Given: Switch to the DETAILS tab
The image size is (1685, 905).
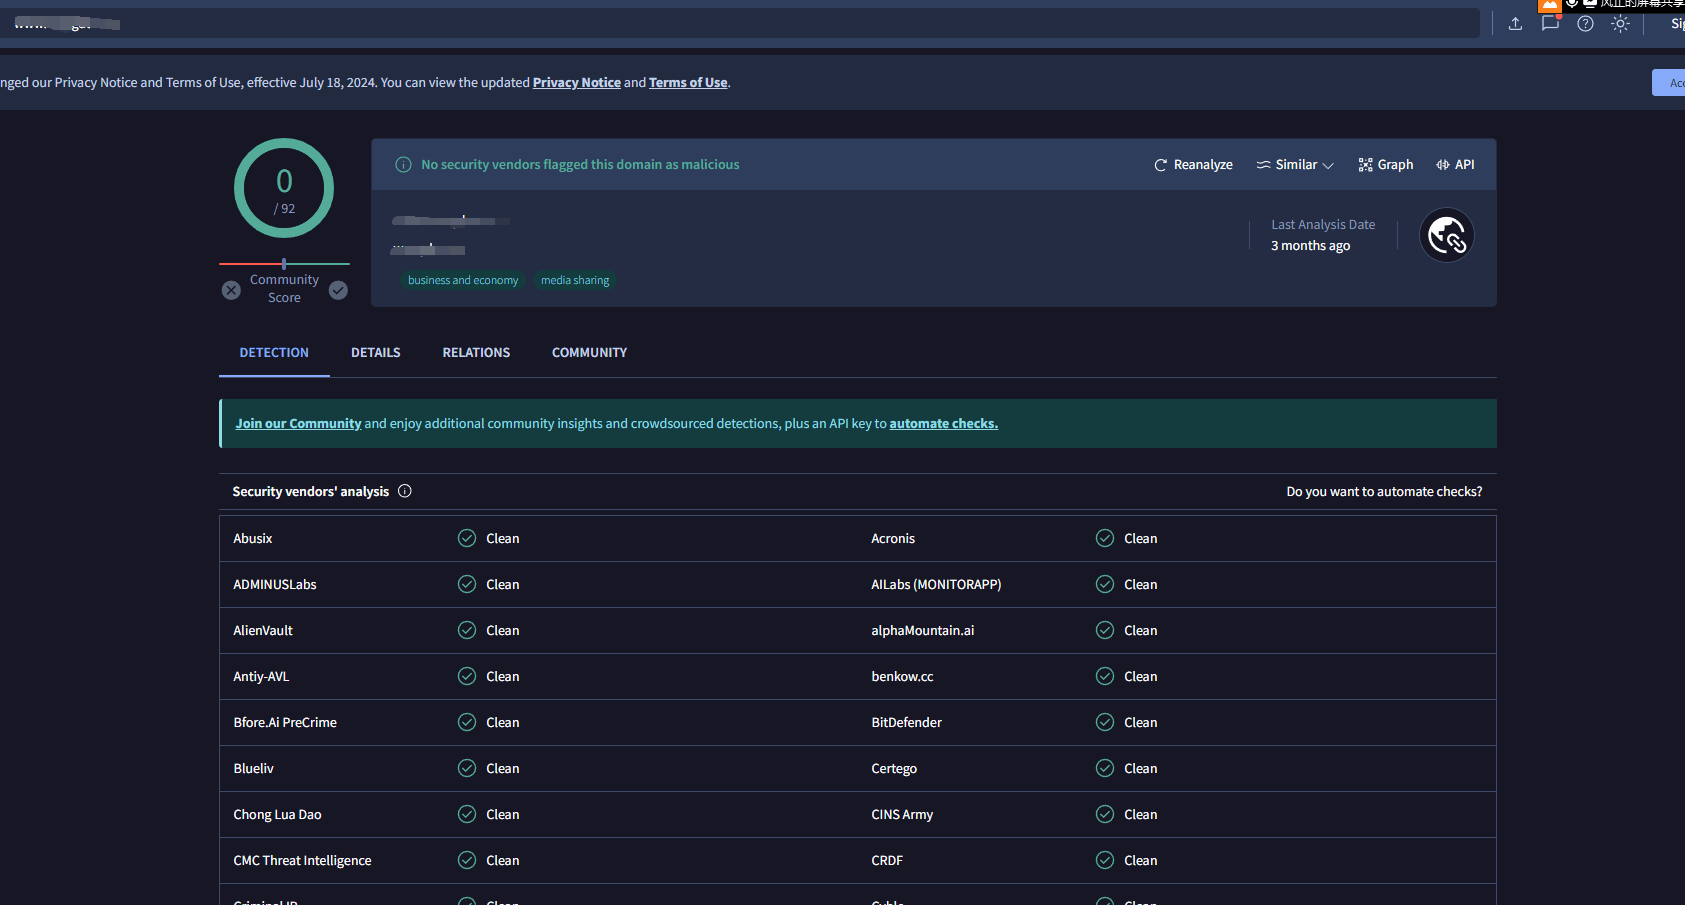Looking at the screenshot, I should (376, 353).
